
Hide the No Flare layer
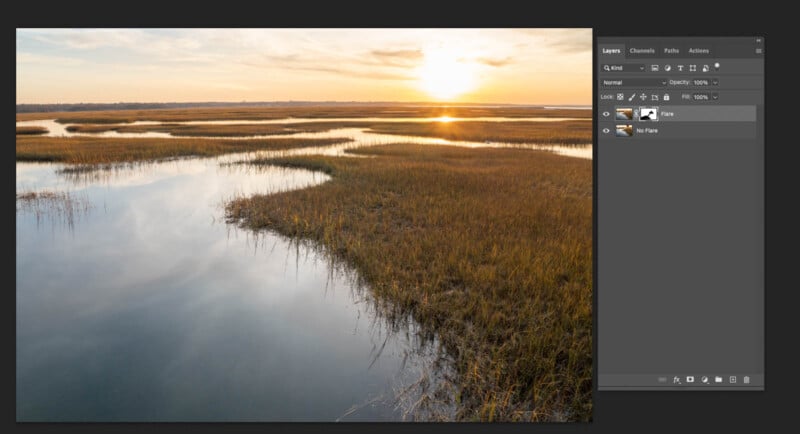coord(606,130)
